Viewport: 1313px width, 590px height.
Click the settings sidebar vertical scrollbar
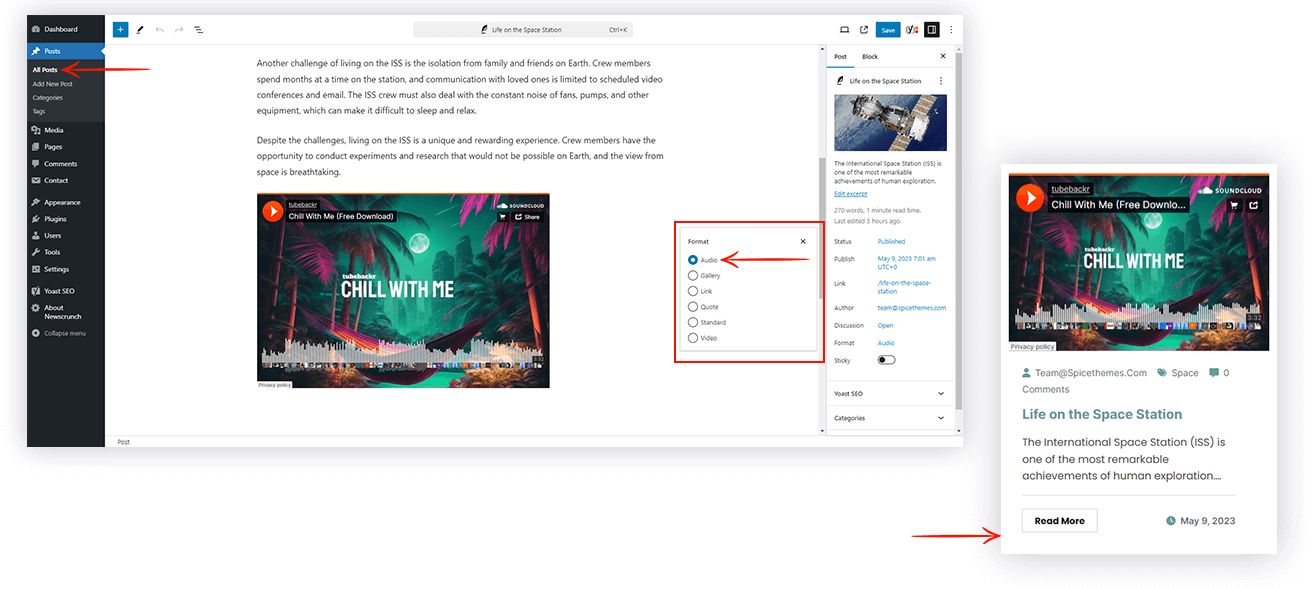[957, 230]
